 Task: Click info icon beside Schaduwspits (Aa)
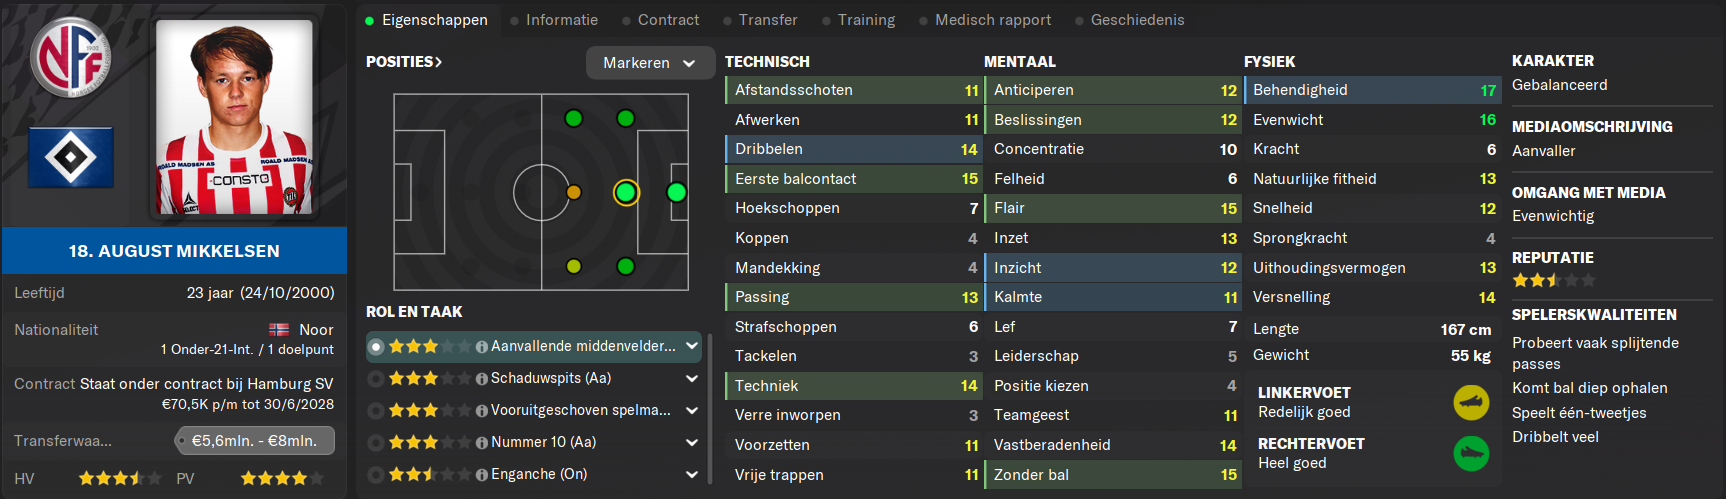tap(482, 379)
